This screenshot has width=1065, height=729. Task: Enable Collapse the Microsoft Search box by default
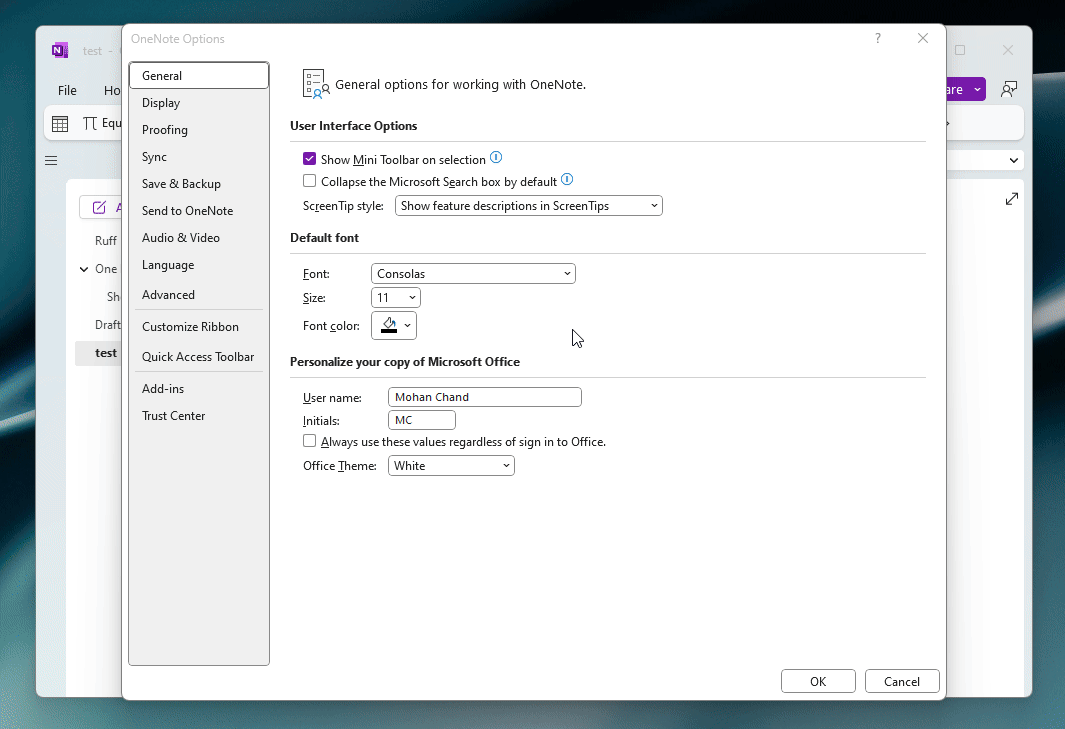[x=310, y=180]
